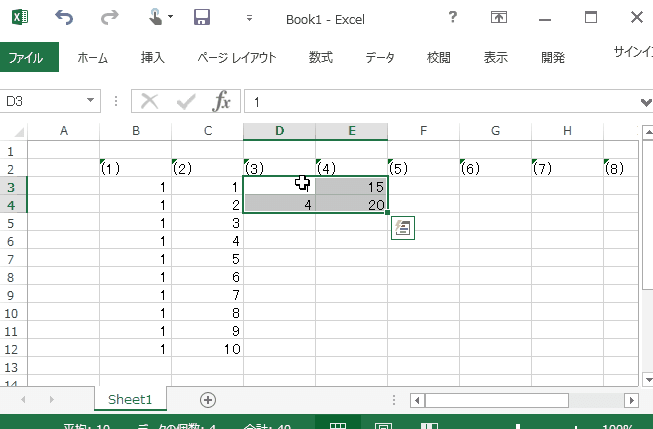The image size is (653, 429).
Task: Click cell containing (7)
Action: (x=567, y=168)
